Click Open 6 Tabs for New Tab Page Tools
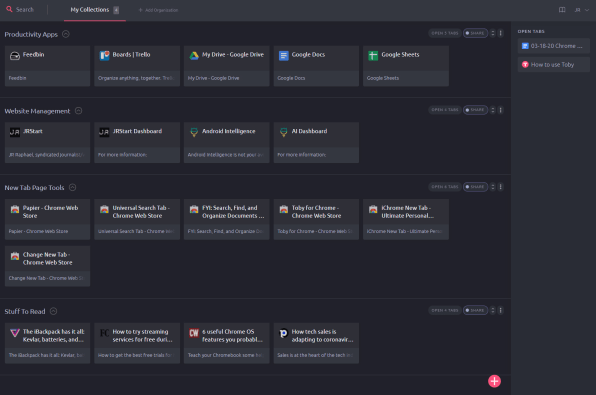The width and height of the screenshot is (596, 395). point(445,187)
